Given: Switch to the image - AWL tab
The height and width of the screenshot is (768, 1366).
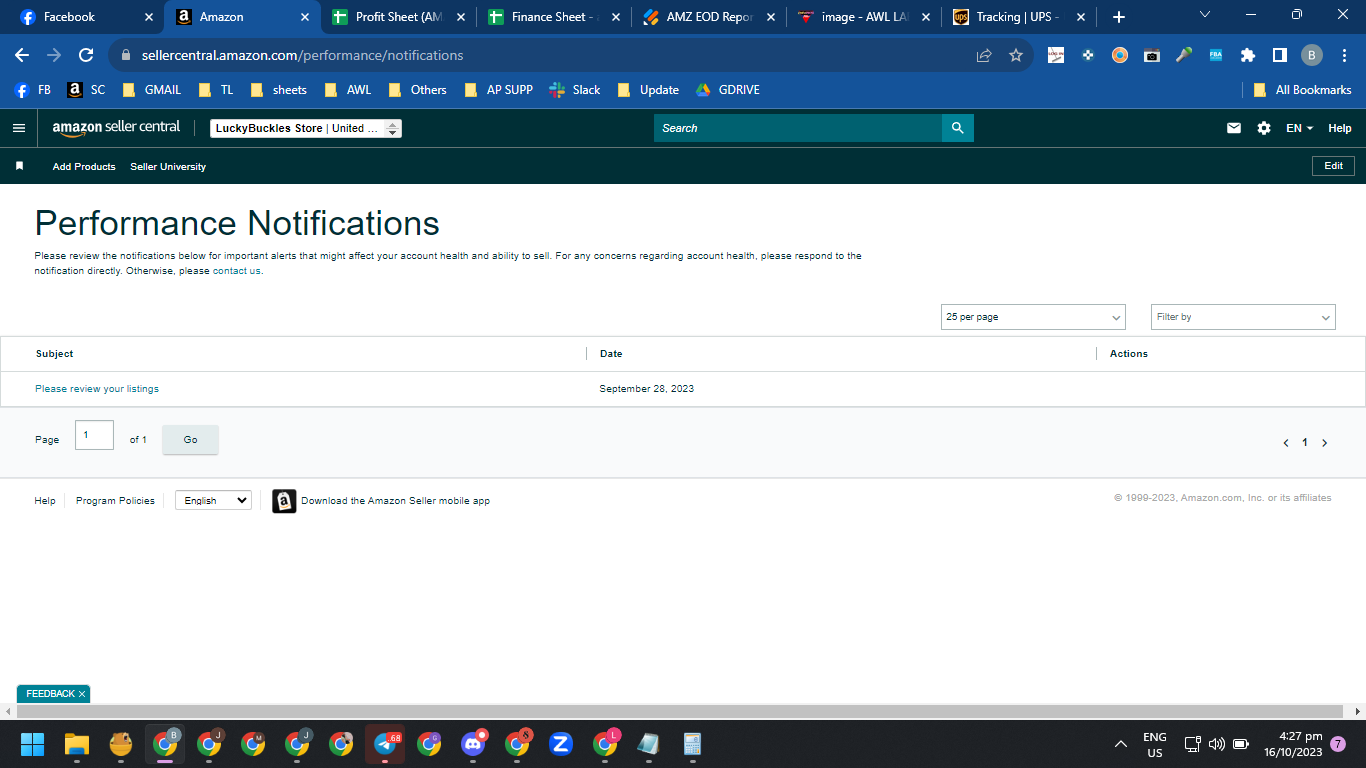Looking at the screenshot, I should pos(865,17).
